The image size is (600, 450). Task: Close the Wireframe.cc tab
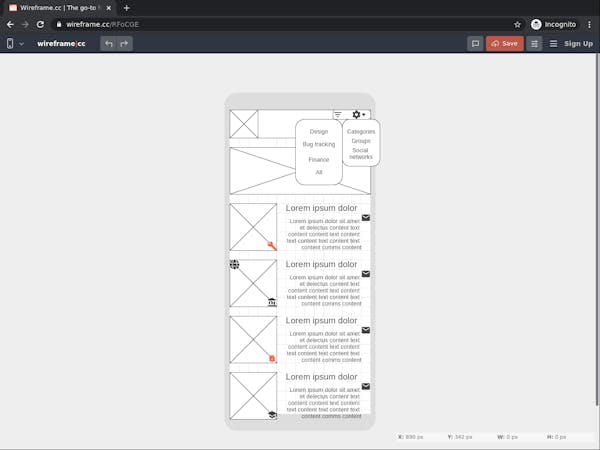[109, 8]
